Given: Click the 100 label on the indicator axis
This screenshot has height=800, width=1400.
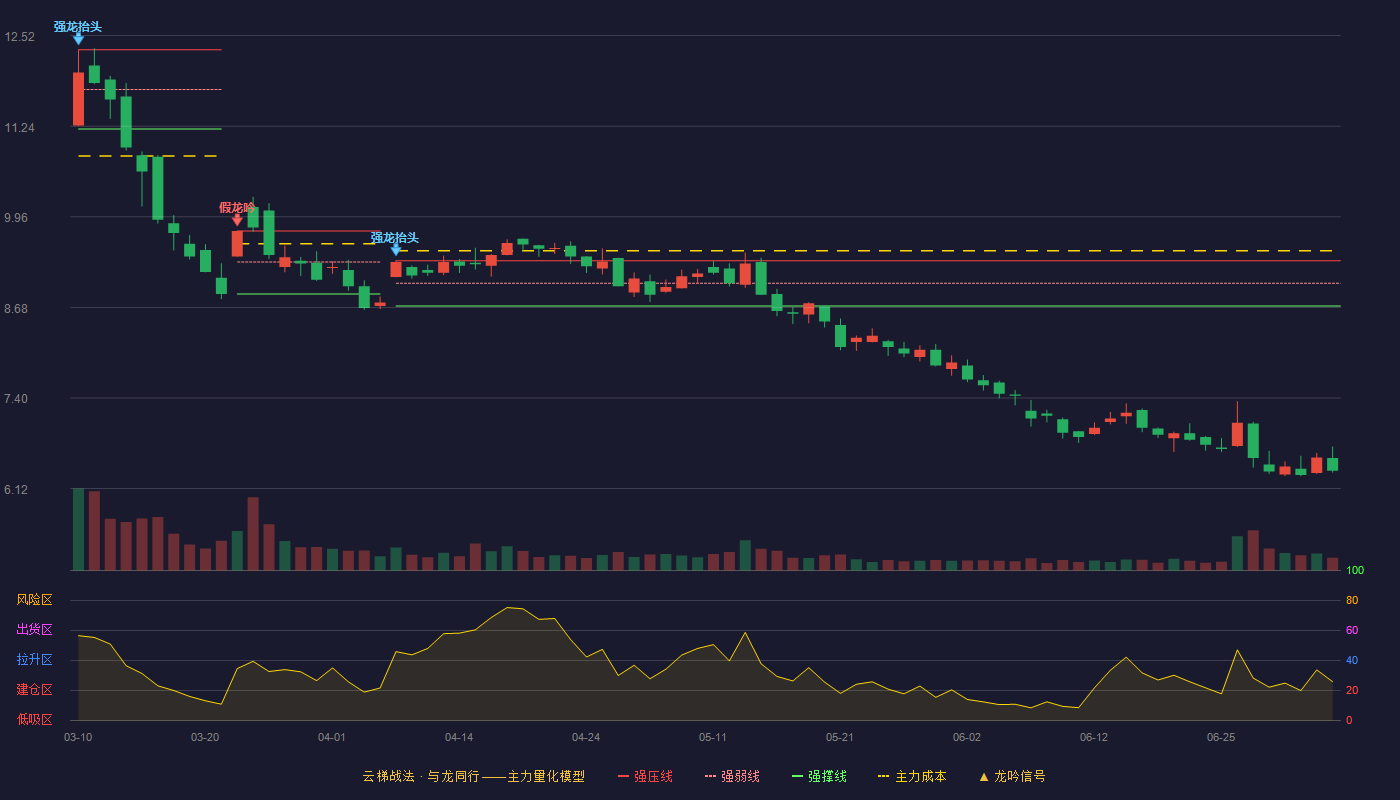Looking at the screenshot, I should coord(1355,571).
